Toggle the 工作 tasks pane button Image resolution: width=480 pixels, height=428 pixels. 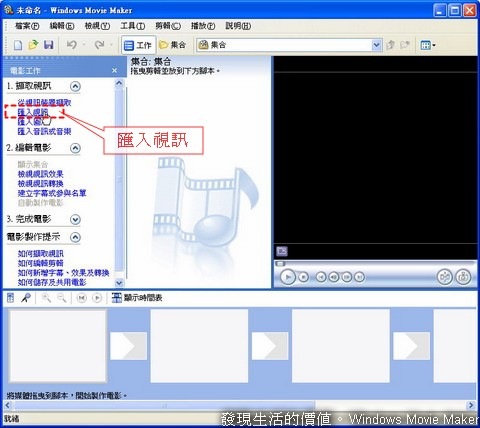point(138,45)
